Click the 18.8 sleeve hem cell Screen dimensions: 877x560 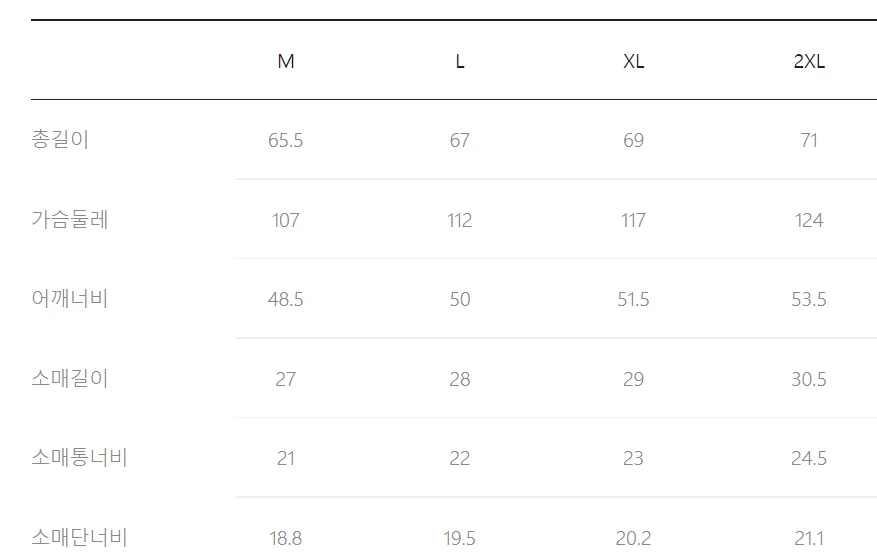[x=286, y=538]
